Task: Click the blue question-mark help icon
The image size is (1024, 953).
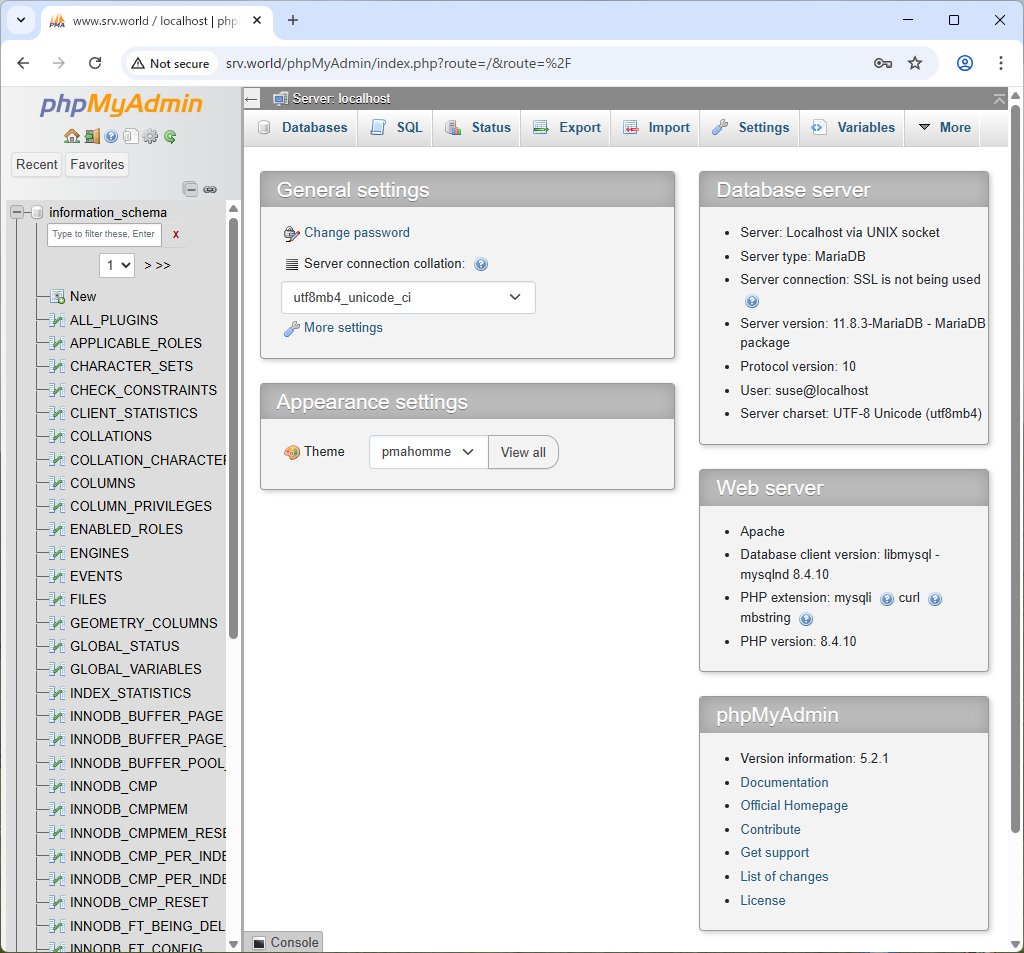Action: pos(111,136)
